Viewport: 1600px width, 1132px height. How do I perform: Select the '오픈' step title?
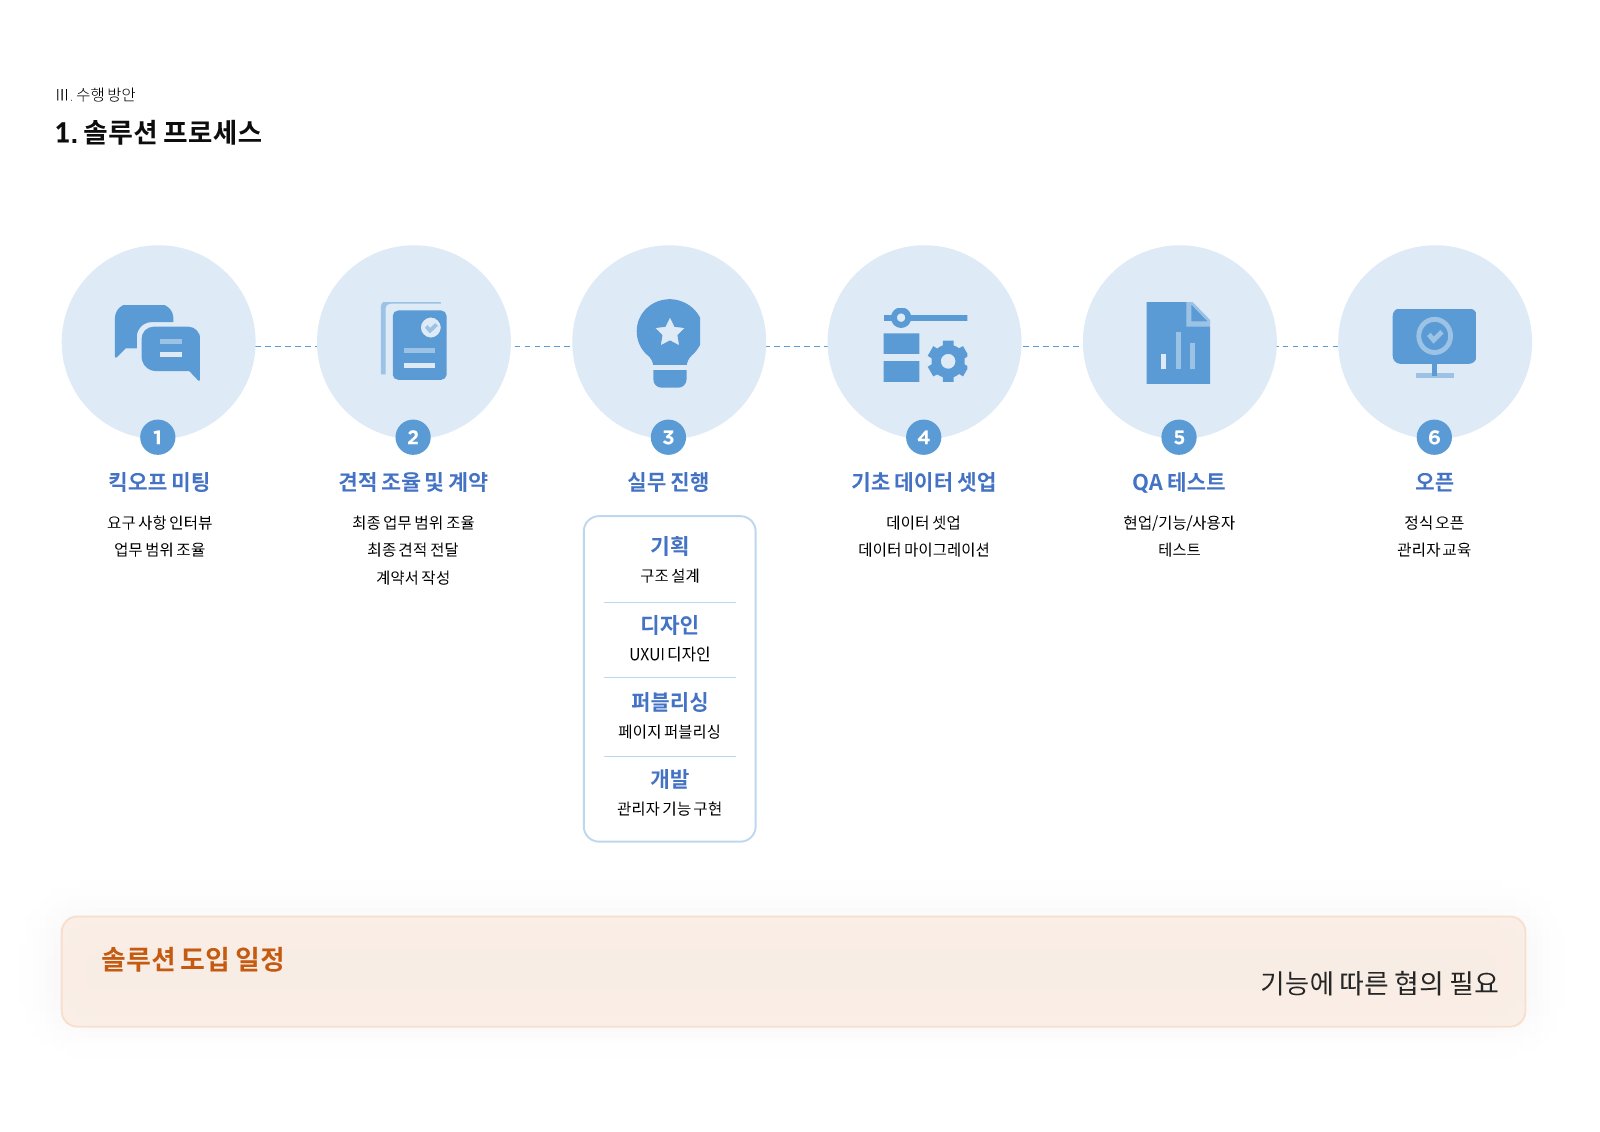[x=1434, y=482]
